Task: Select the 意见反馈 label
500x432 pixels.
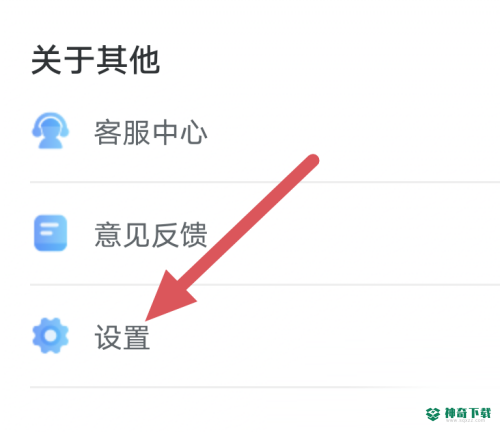Action: click(x=151, y=235)
